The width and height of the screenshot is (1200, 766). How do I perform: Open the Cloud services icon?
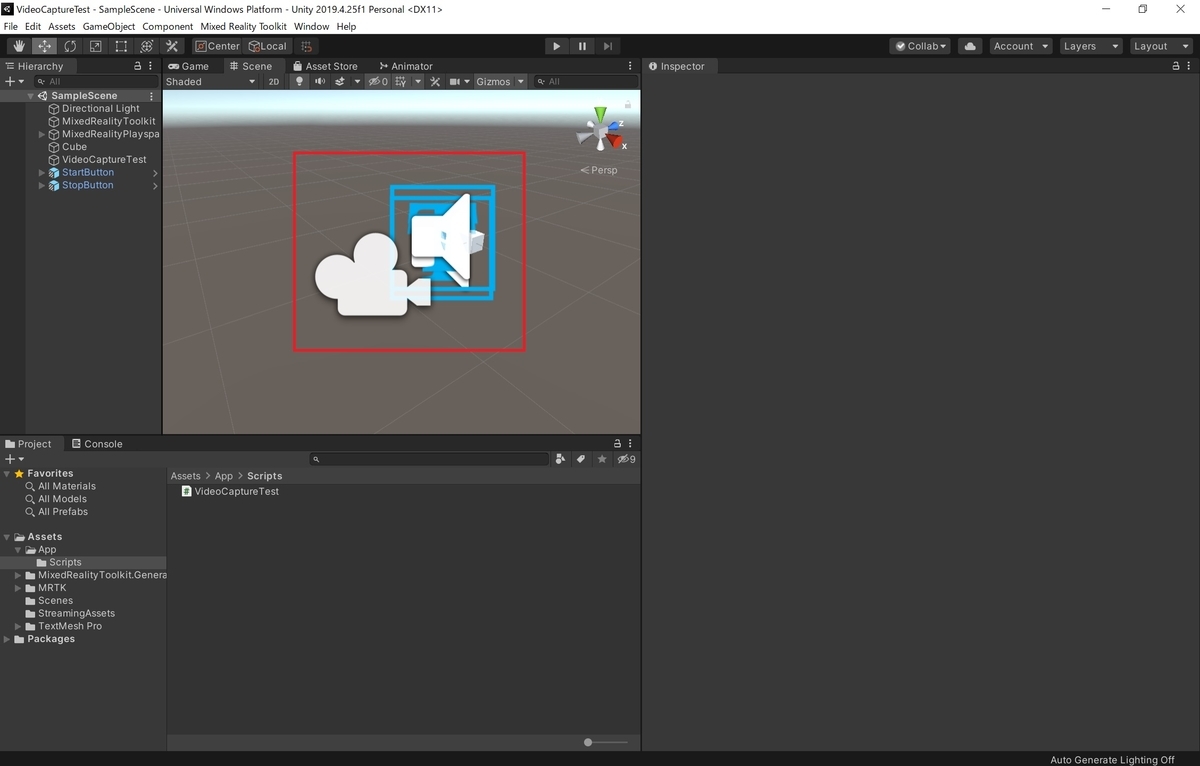point(970,46)
